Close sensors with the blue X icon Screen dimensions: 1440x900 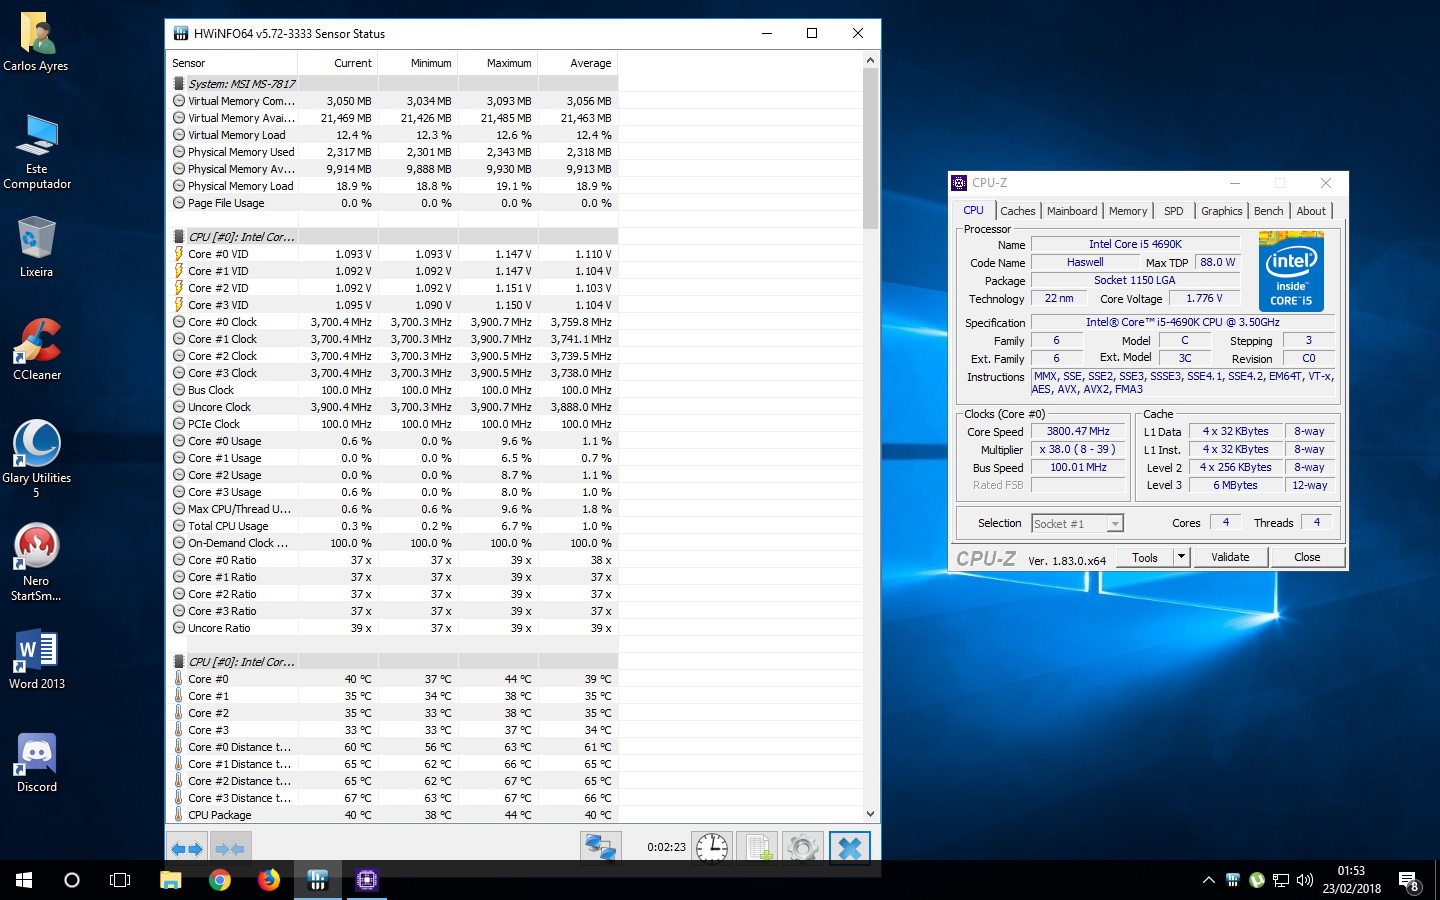849,848
